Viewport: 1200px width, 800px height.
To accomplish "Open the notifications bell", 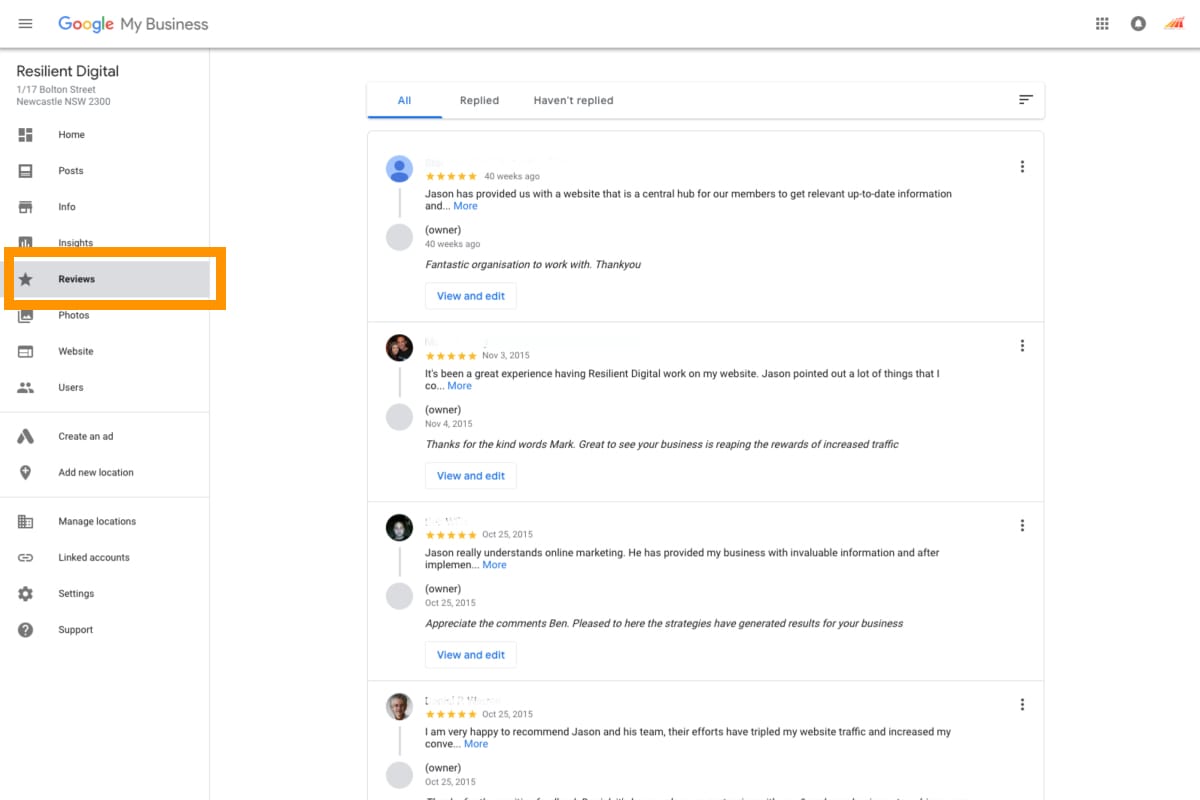I will tap(1138, 24).
